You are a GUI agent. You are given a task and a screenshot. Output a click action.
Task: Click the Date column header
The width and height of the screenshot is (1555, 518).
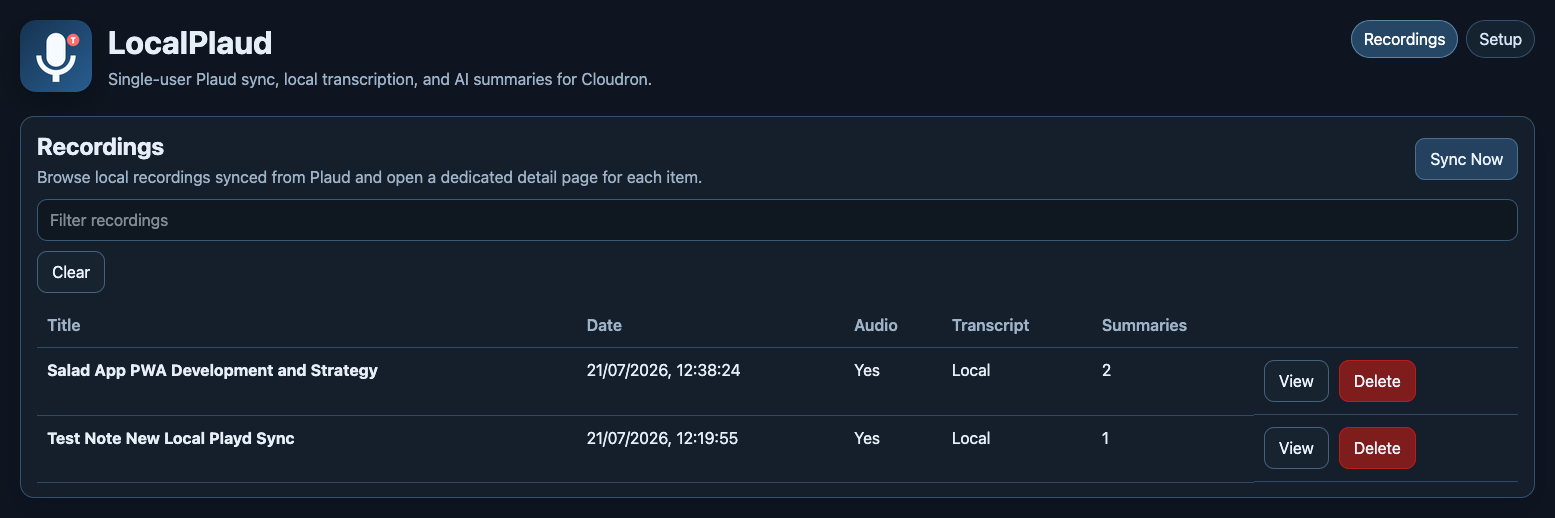(x=604, y=325)
